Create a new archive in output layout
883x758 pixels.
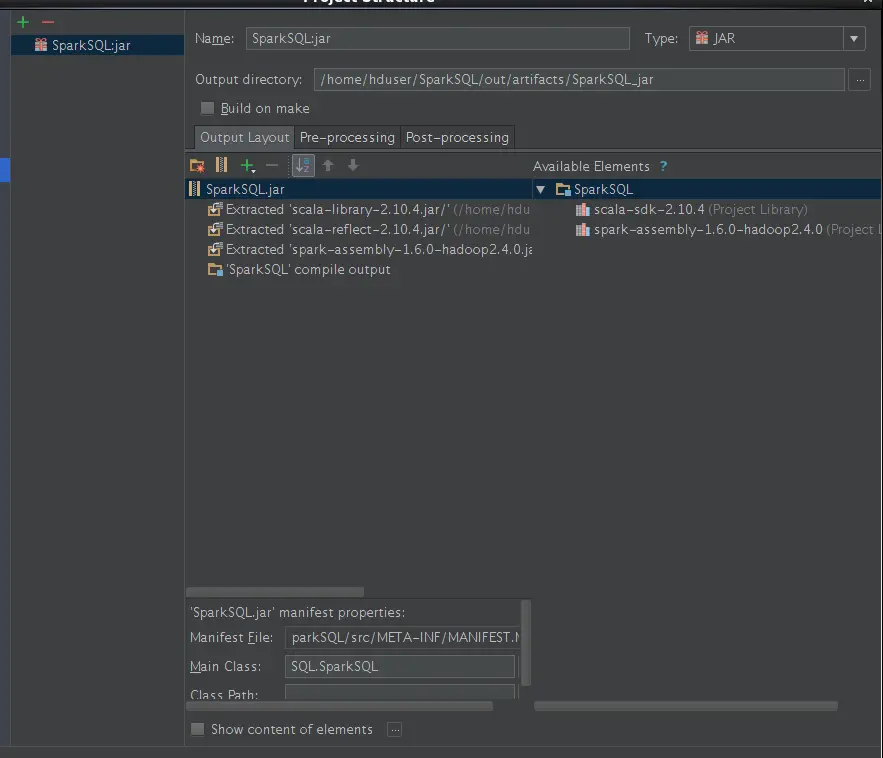pos(222,165)
